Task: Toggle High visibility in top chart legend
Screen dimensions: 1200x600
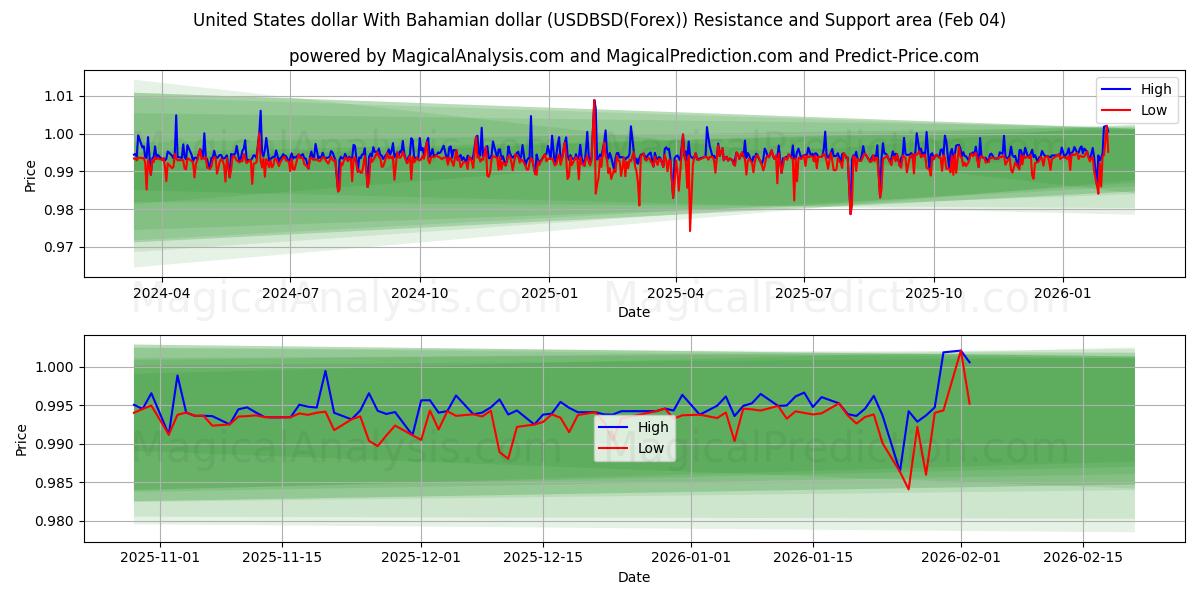Action: [x=1150, y=88]
